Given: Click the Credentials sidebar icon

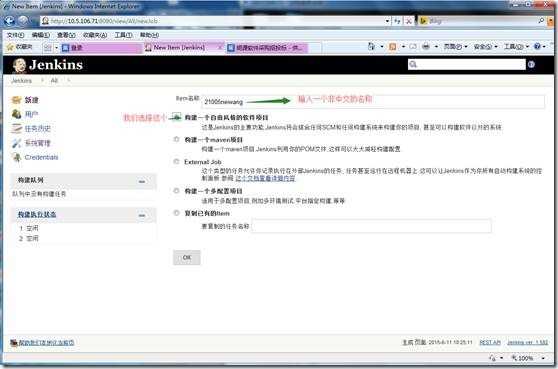Looking at the screenshot, I should (16, 157).
